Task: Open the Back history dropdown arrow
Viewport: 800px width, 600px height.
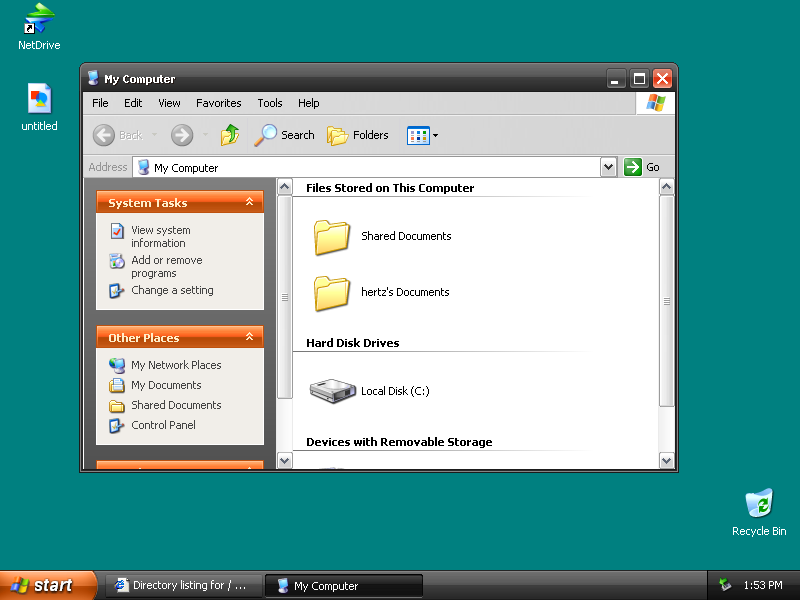Action: tap(154, 135)
